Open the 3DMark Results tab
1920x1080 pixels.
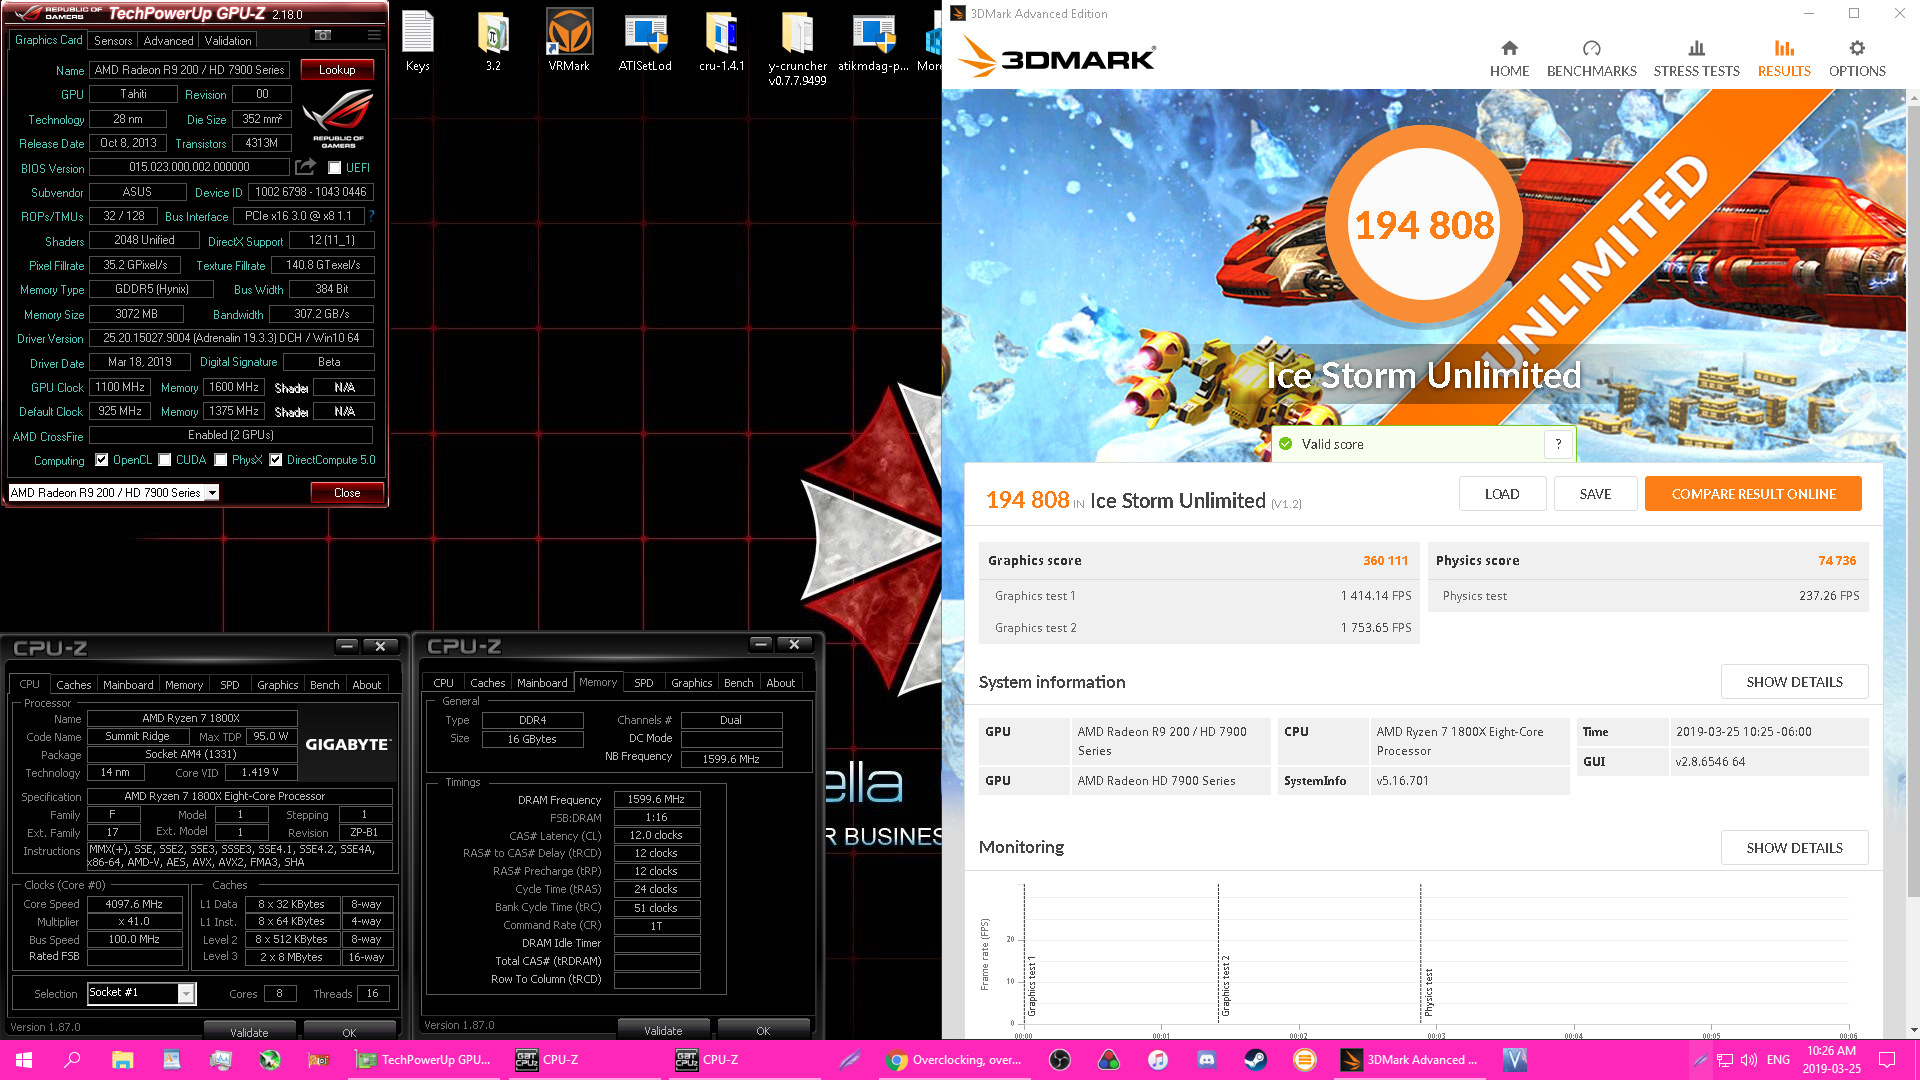[1784, 59]
